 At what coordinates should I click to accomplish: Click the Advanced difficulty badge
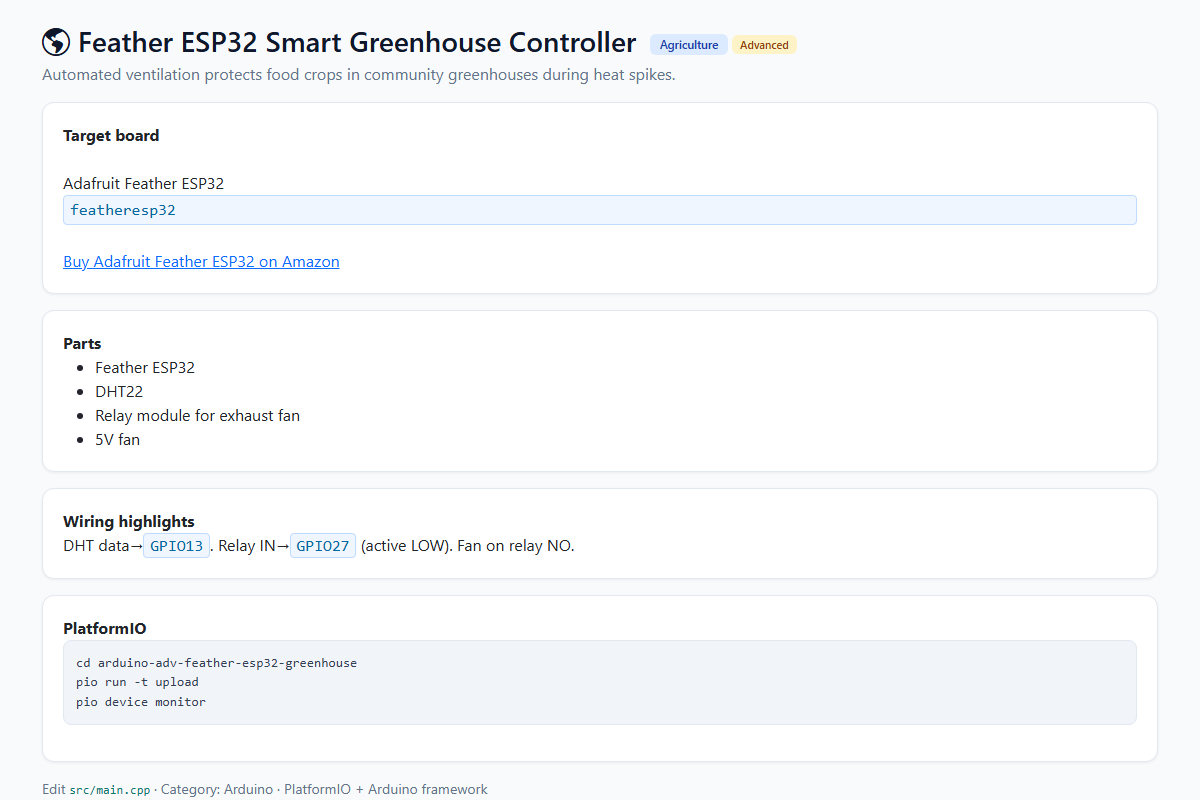coord(764,45)
